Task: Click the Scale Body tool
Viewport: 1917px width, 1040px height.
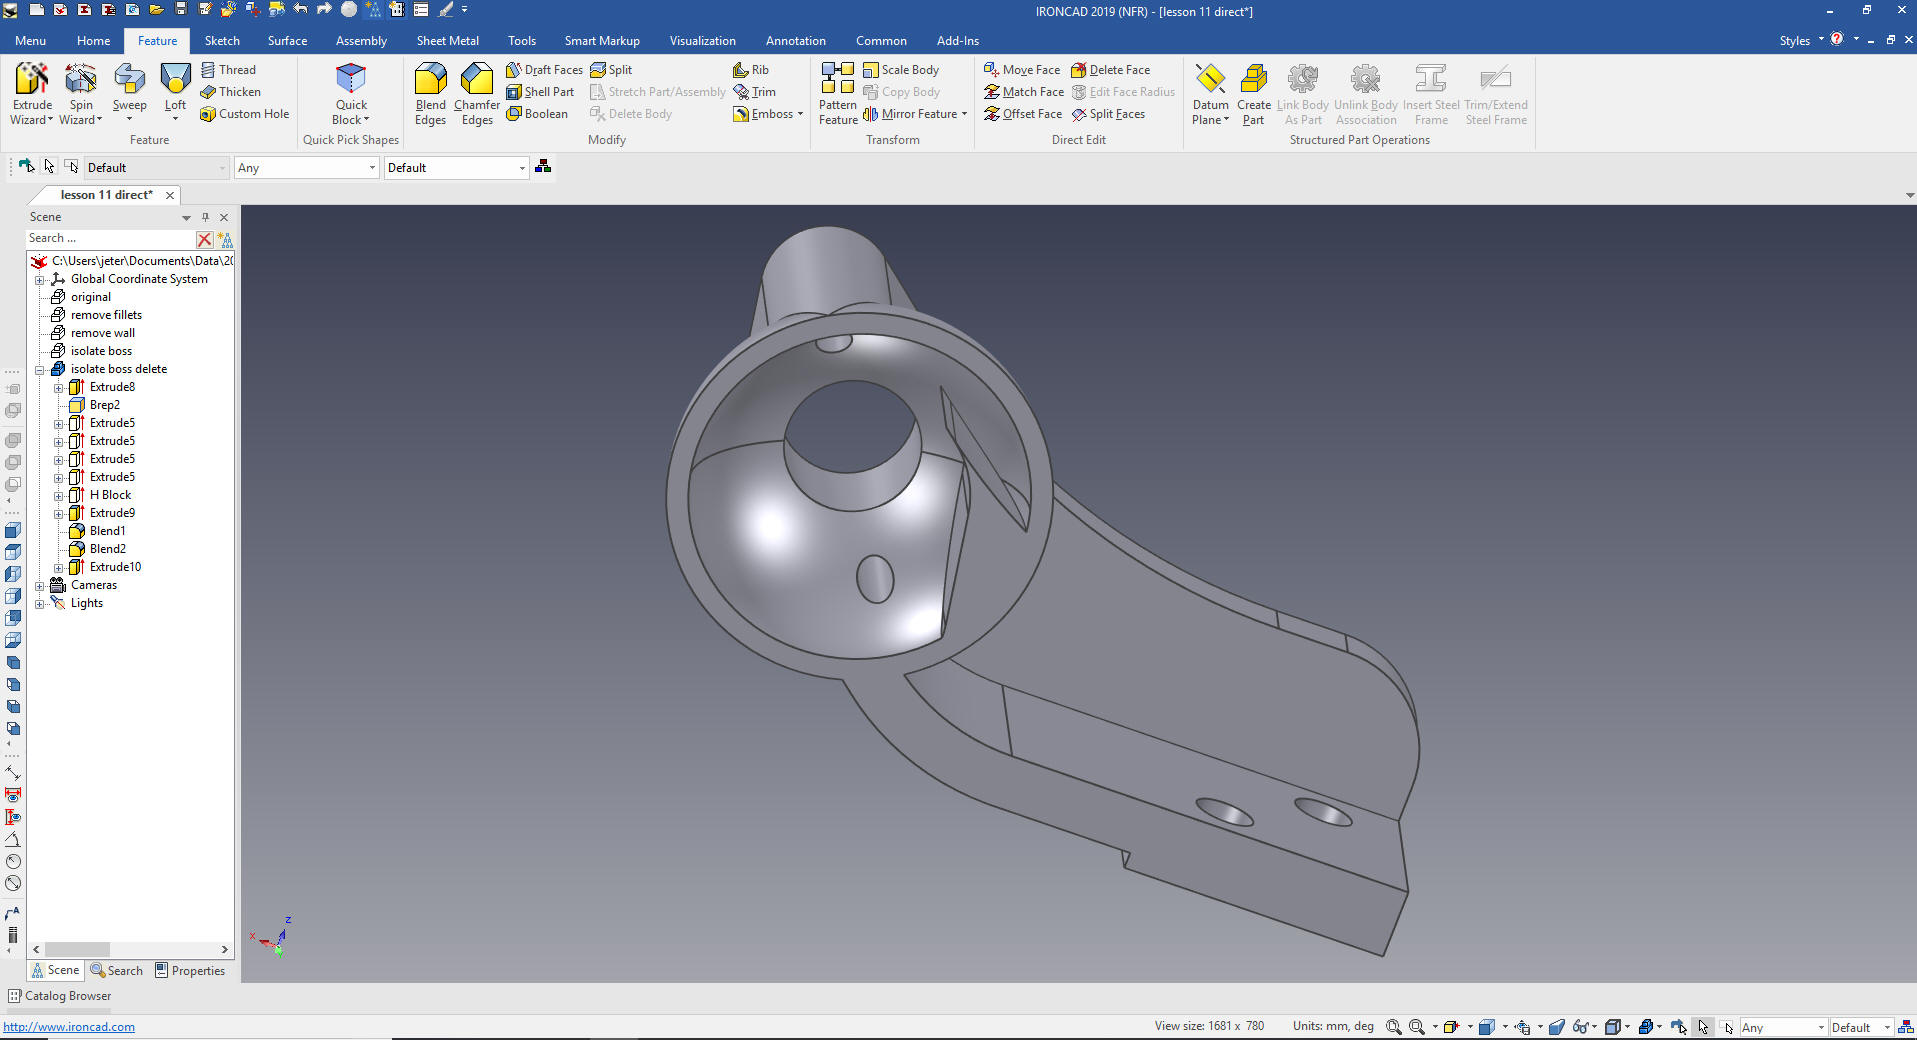Action: 901,70
